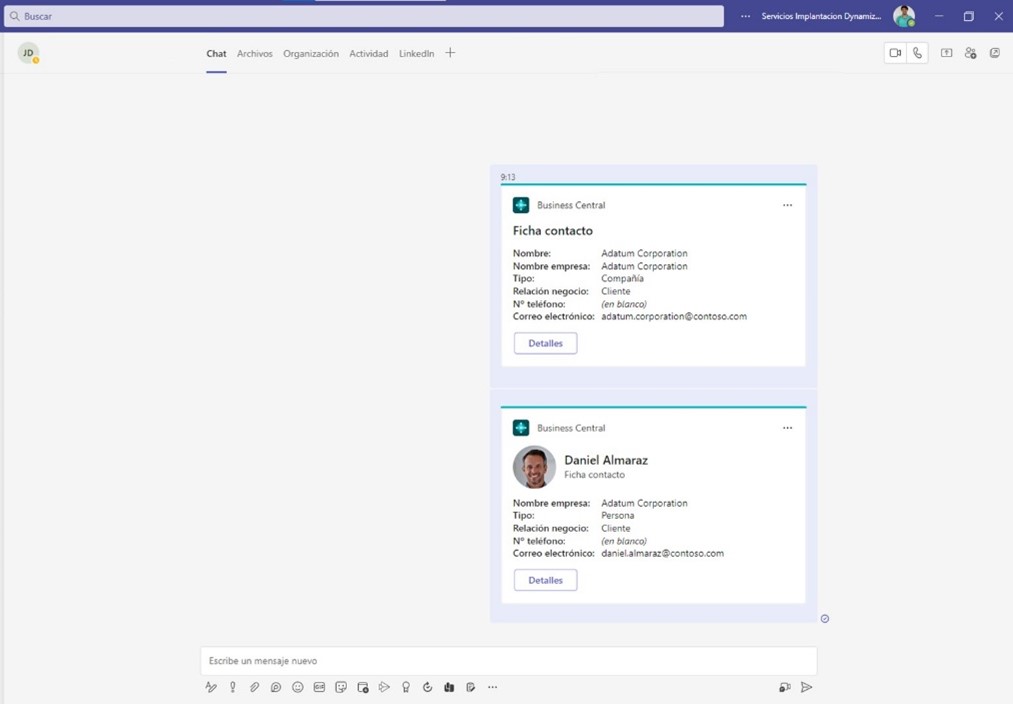Attach a file with paperclip icon
This screenshot has width=1013, height=704.
point(255,687)
